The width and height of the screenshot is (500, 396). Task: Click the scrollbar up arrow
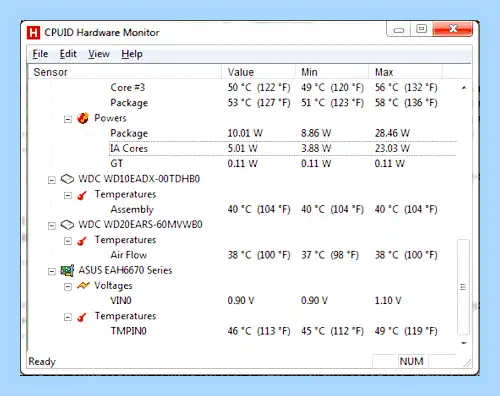pyautogui.click(x=464, y=88)
